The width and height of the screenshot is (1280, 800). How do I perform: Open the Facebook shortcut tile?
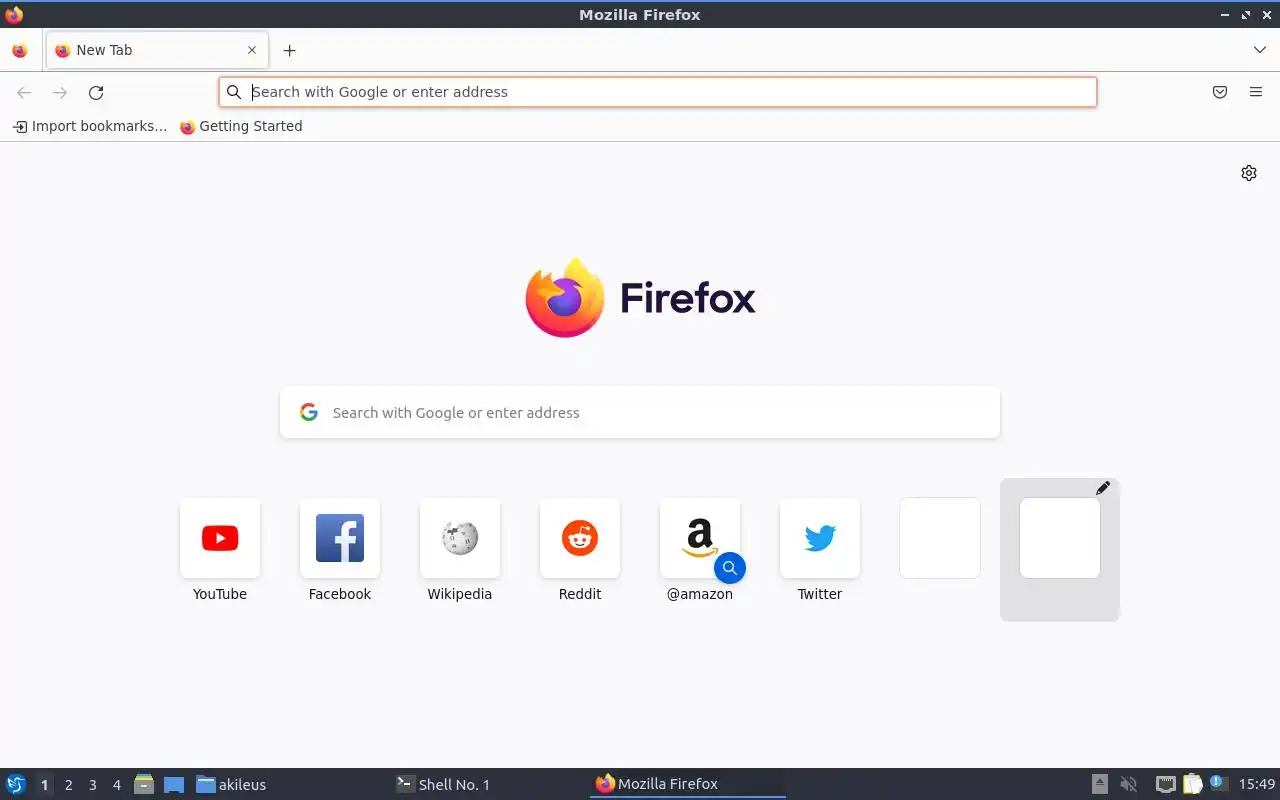[x=340, y=538]
